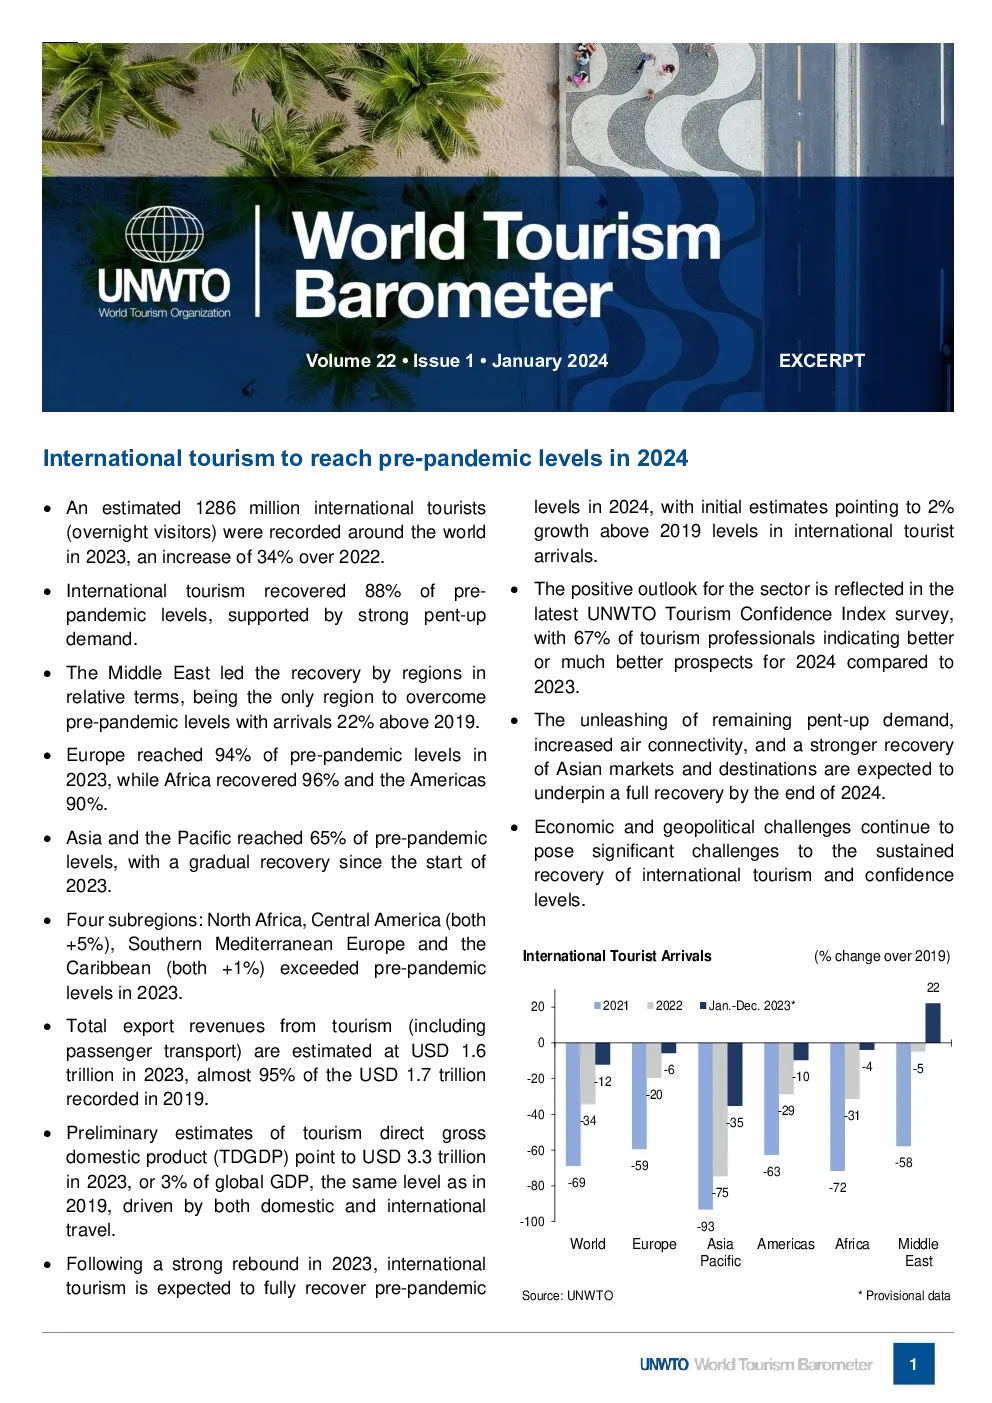Viewport: 992px width, 1403px height.
Task: Click the 2022 legend color swatch
Action: pyautogui.click(x=650, y=1006)
